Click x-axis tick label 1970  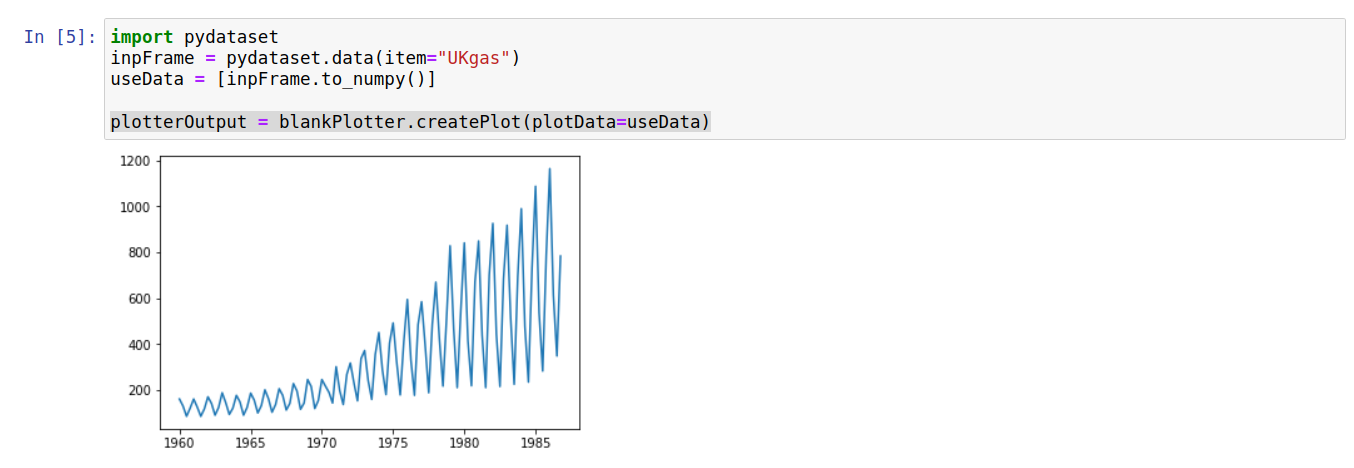tap(322, 442)
